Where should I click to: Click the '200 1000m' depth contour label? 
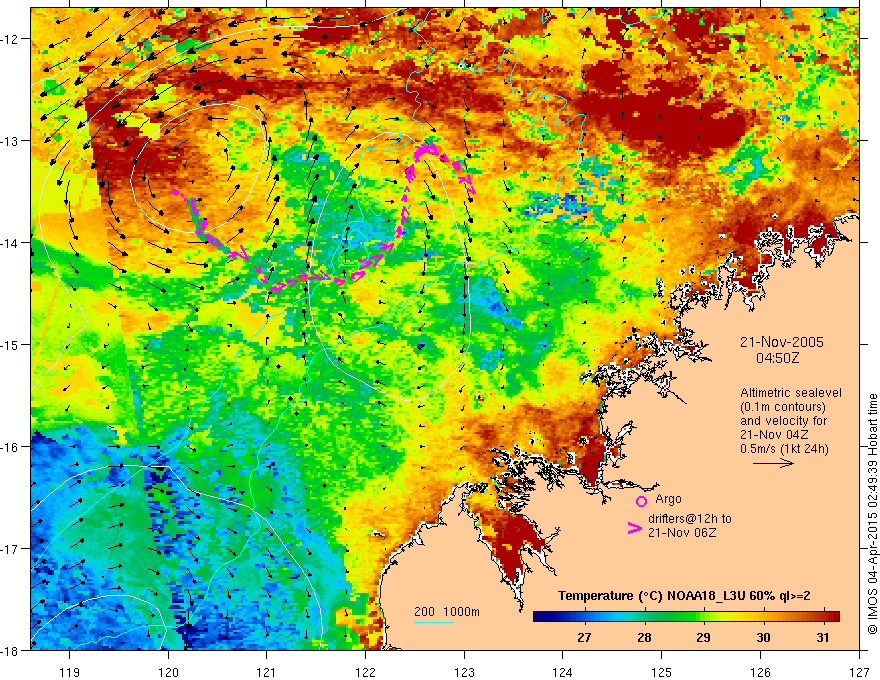447,612
